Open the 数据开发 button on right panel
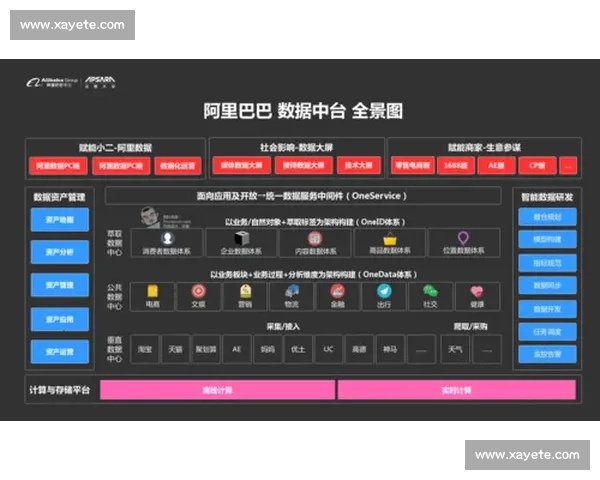Viewport: 600px width, 480px height. [x=547, y=309]
